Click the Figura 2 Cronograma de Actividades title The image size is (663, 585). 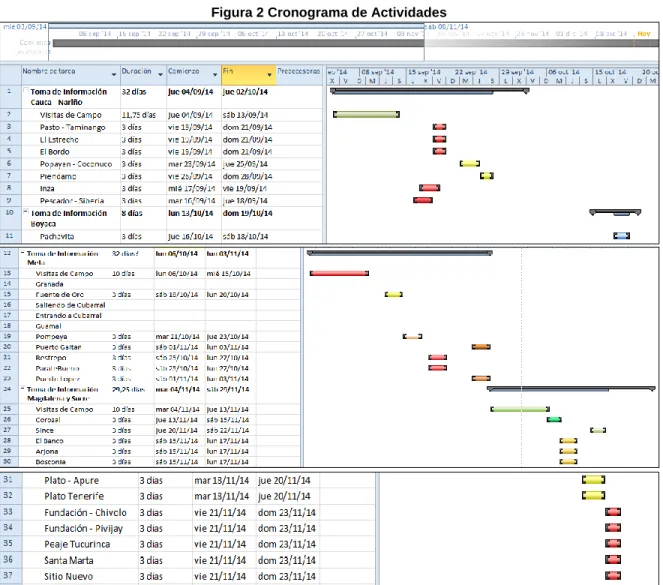click(329, 12)
